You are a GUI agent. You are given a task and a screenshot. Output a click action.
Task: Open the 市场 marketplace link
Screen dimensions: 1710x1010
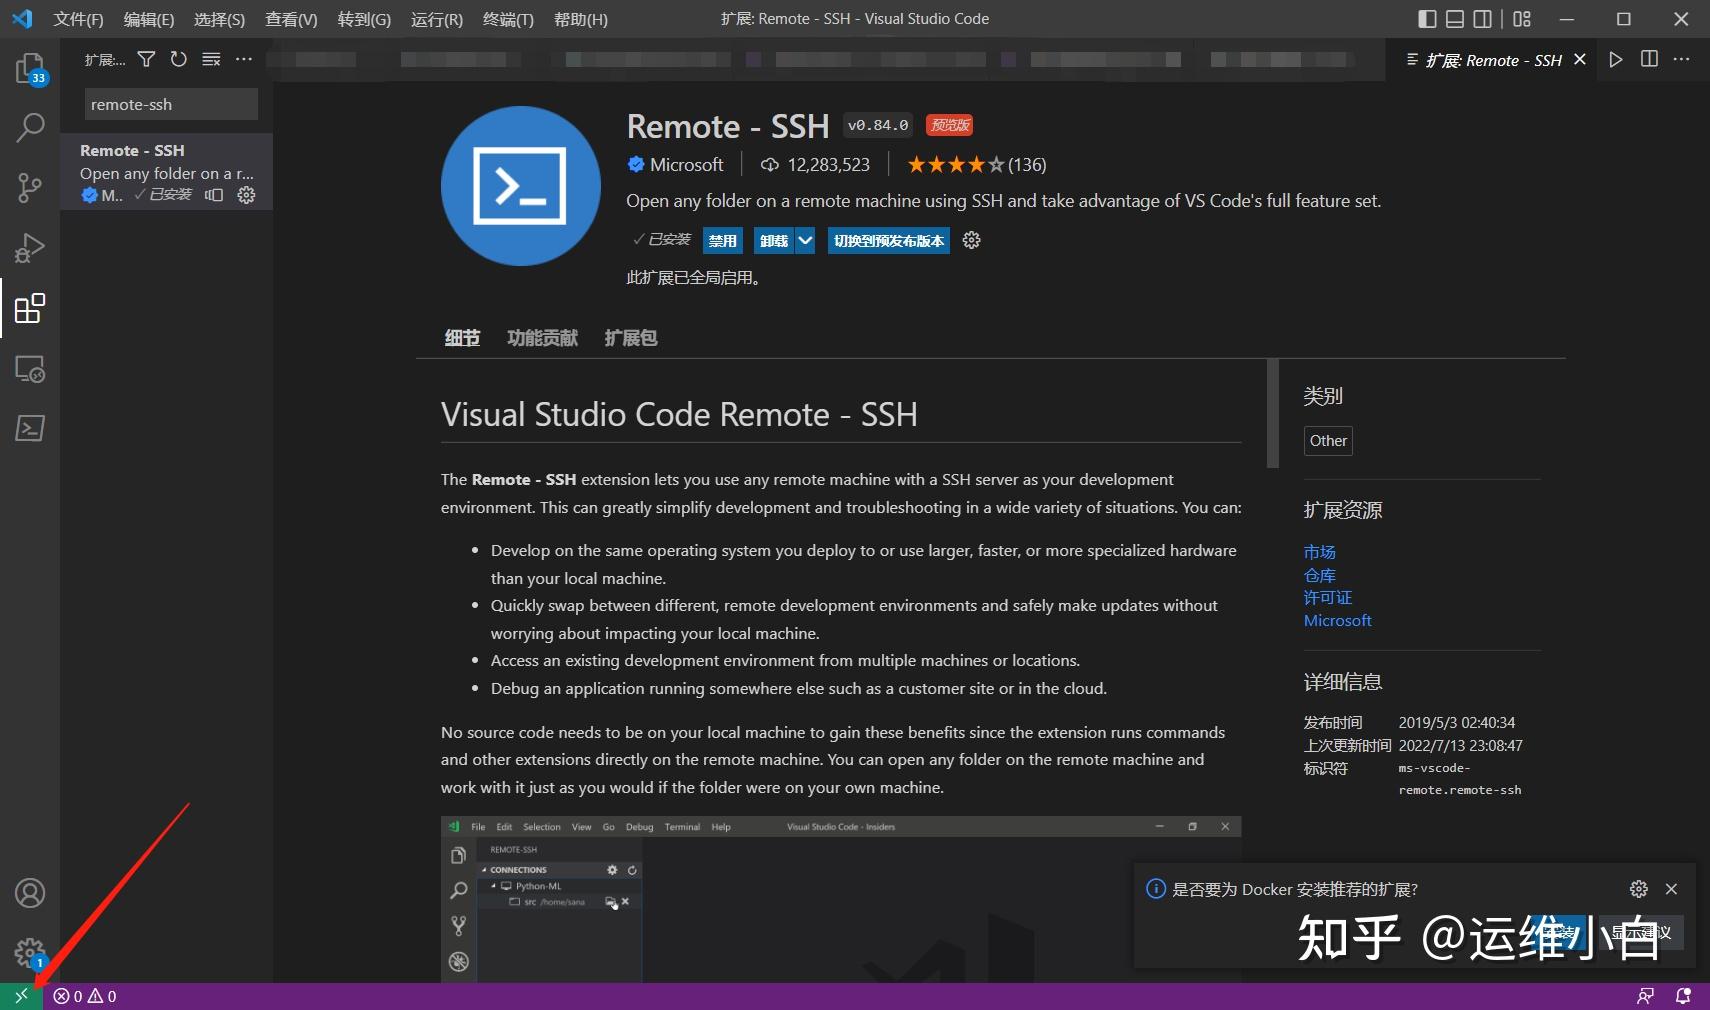tap(1319, 552)
